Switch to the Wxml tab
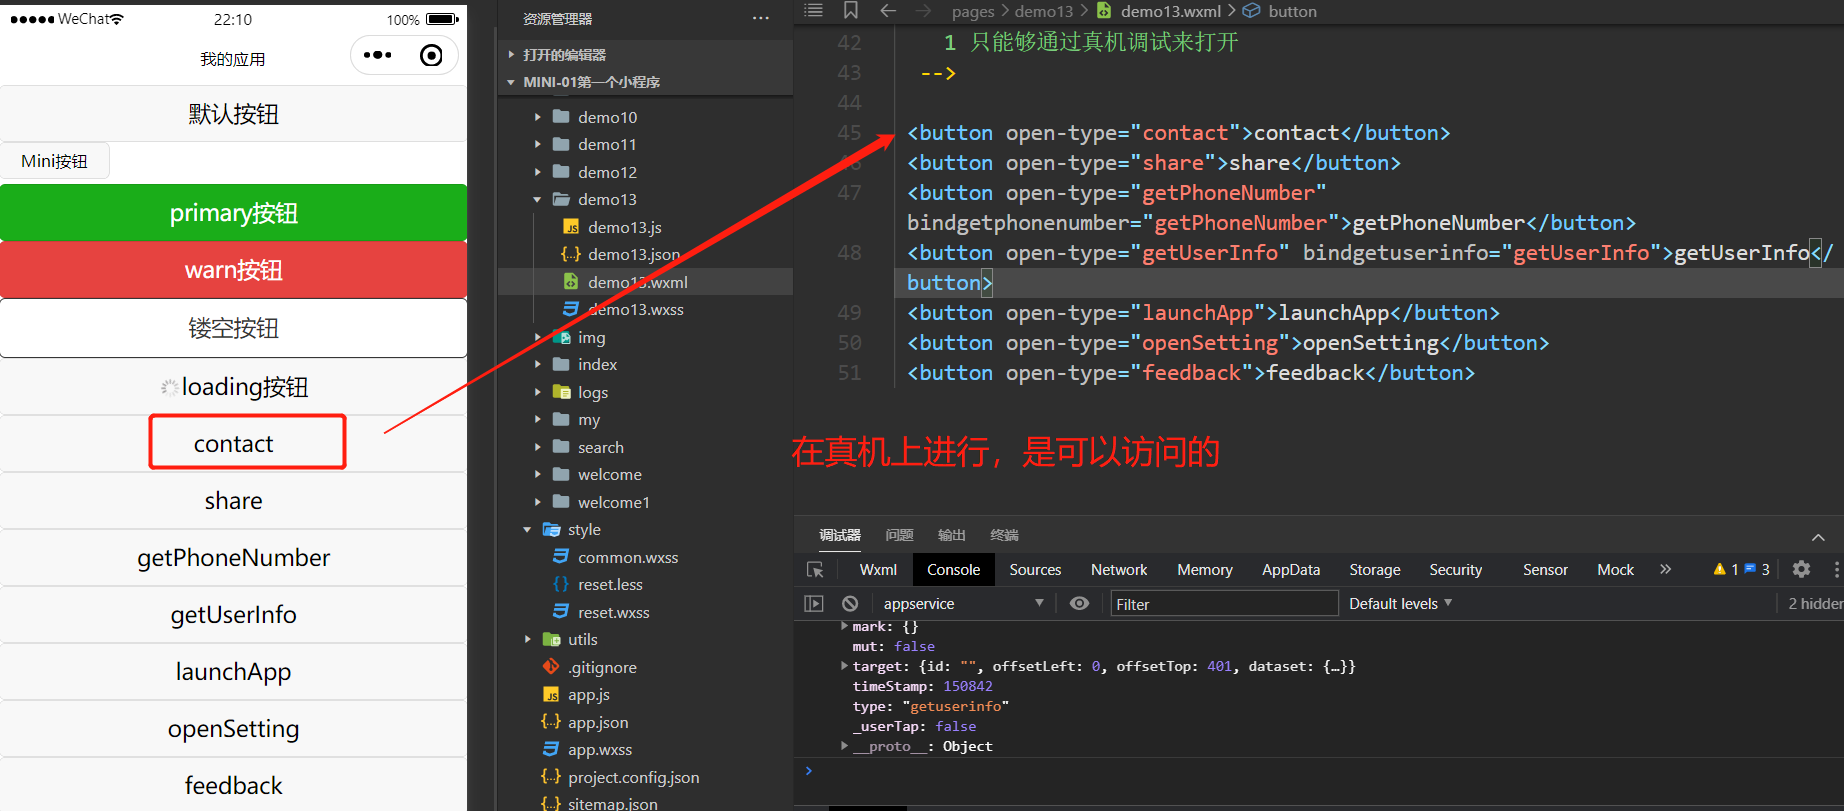1844x811 pixels. coord(878,569)
